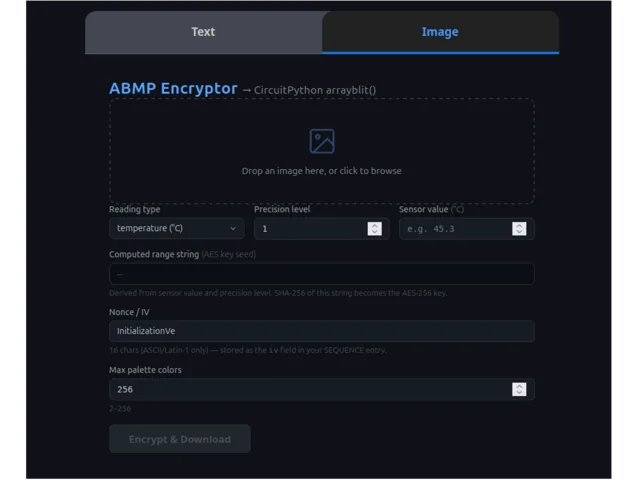Click the '2–256' range hint text
Image resolution: width=640 pixels, height=480 pixels.
(120, 409)
